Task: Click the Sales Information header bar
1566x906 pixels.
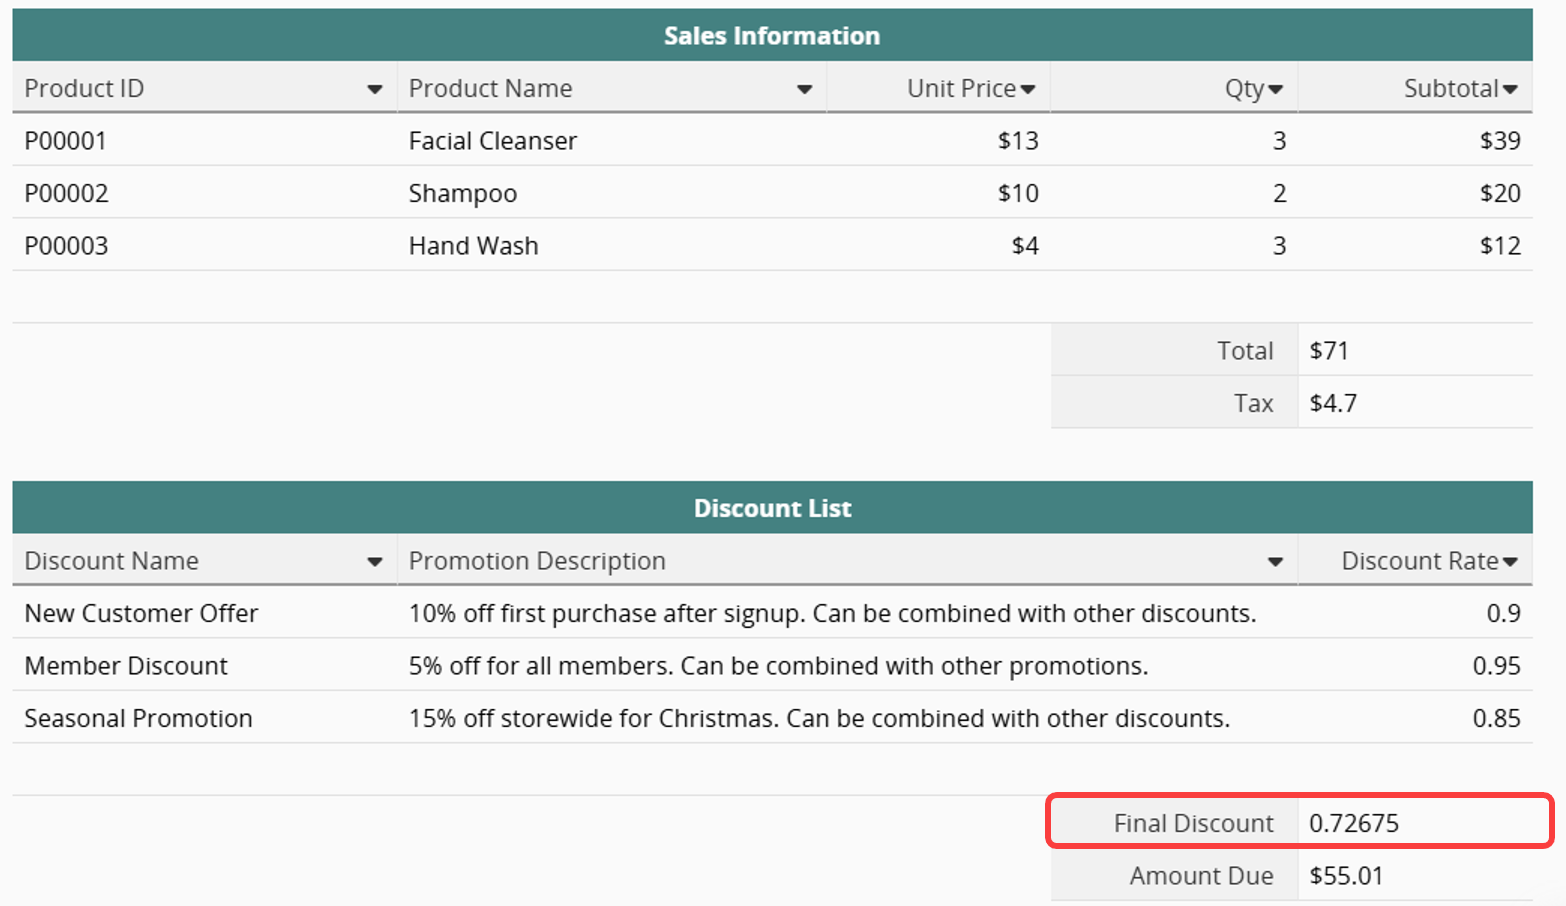Action: click(x=772, y=36)
